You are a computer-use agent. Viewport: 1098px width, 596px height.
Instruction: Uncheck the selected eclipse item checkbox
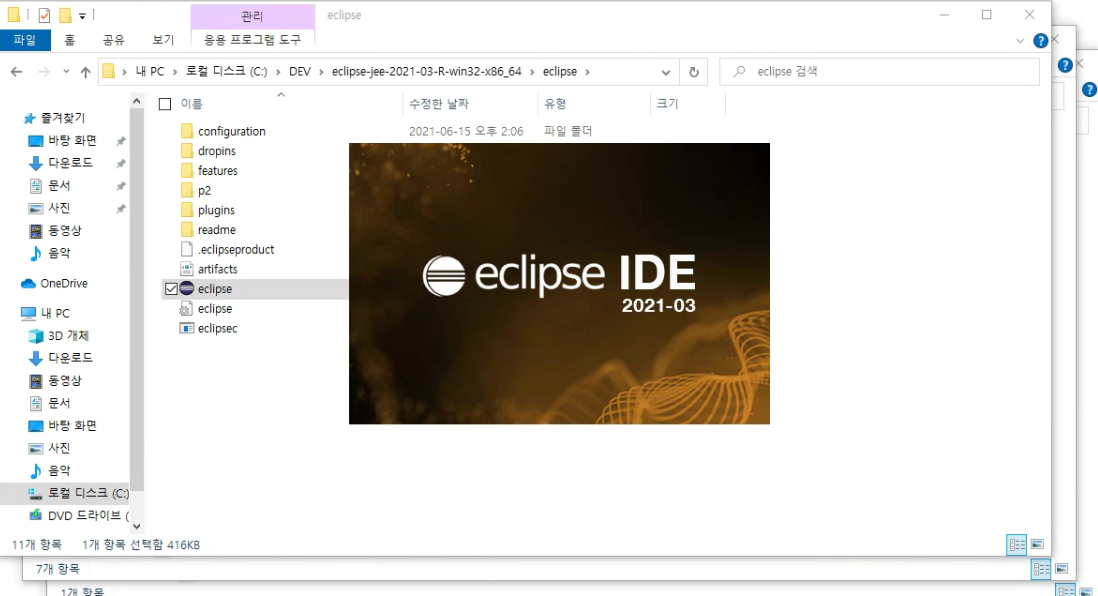click(x=171, y=289)
